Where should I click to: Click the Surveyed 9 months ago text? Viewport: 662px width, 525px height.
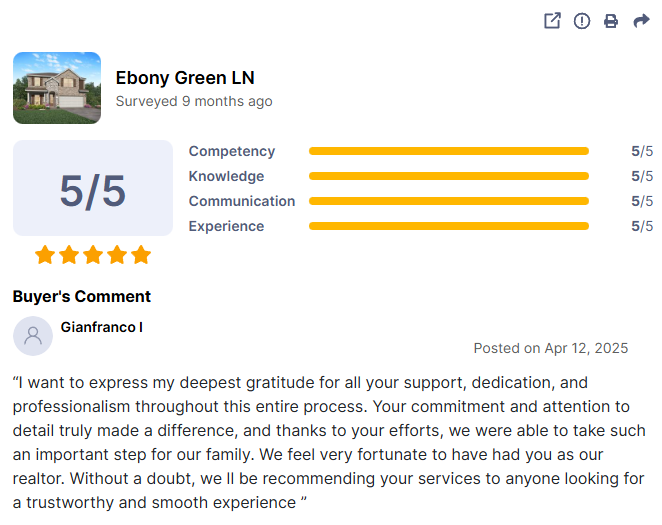pos(194,101)
